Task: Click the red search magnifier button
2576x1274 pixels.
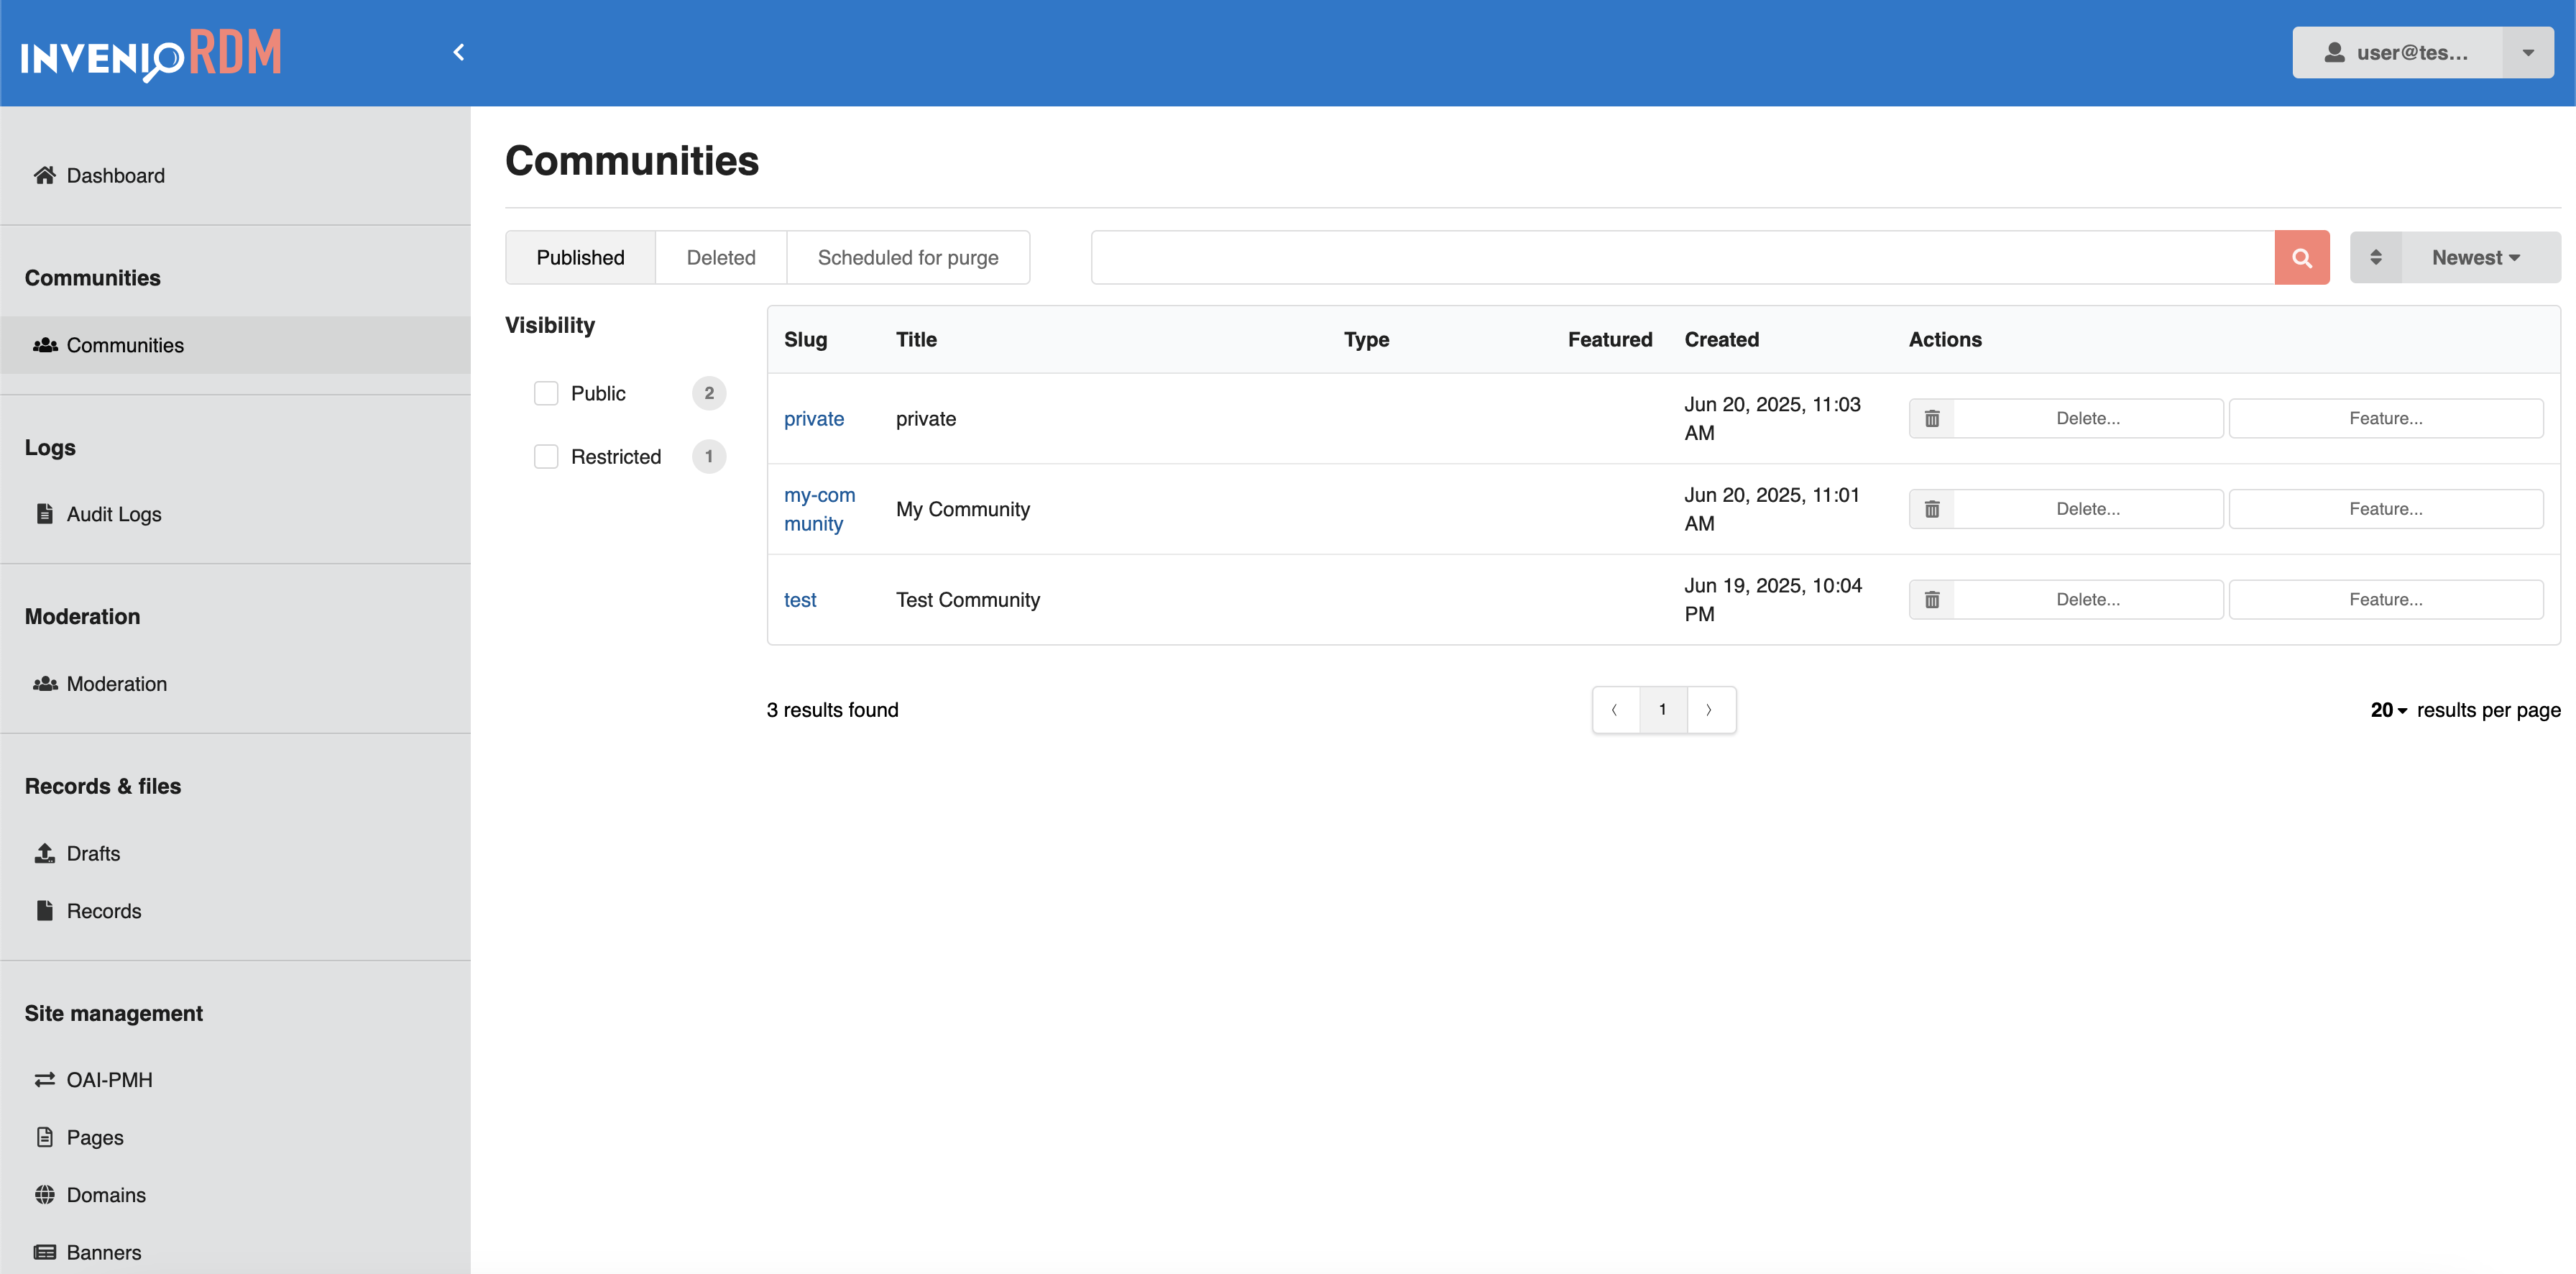Action: click(x=2301, y=258)
